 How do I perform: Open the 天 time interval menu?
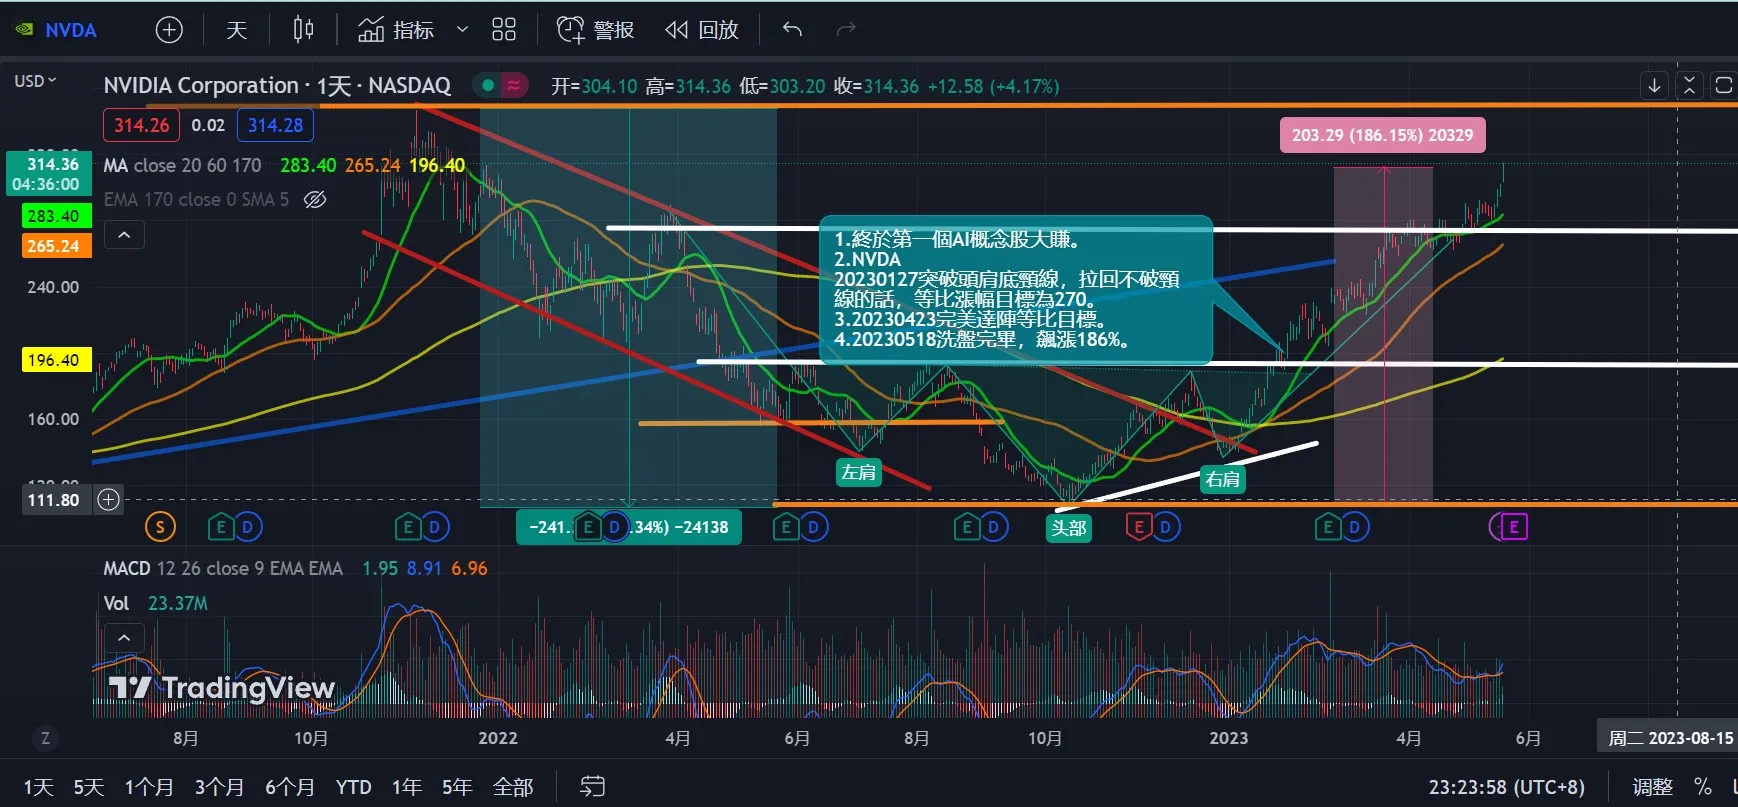pos(236,30)
